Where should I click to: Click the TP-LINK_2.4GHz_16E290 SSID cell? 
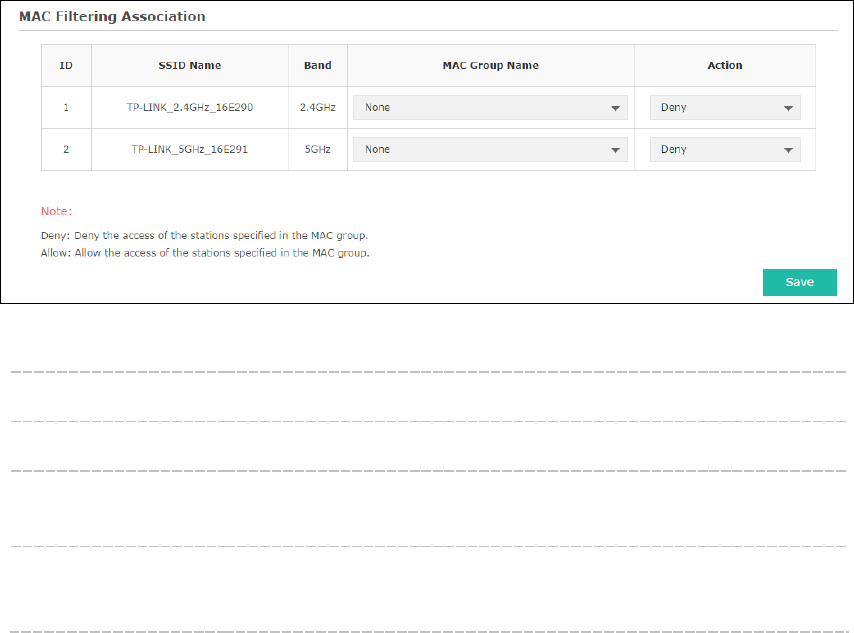(190, 107)
